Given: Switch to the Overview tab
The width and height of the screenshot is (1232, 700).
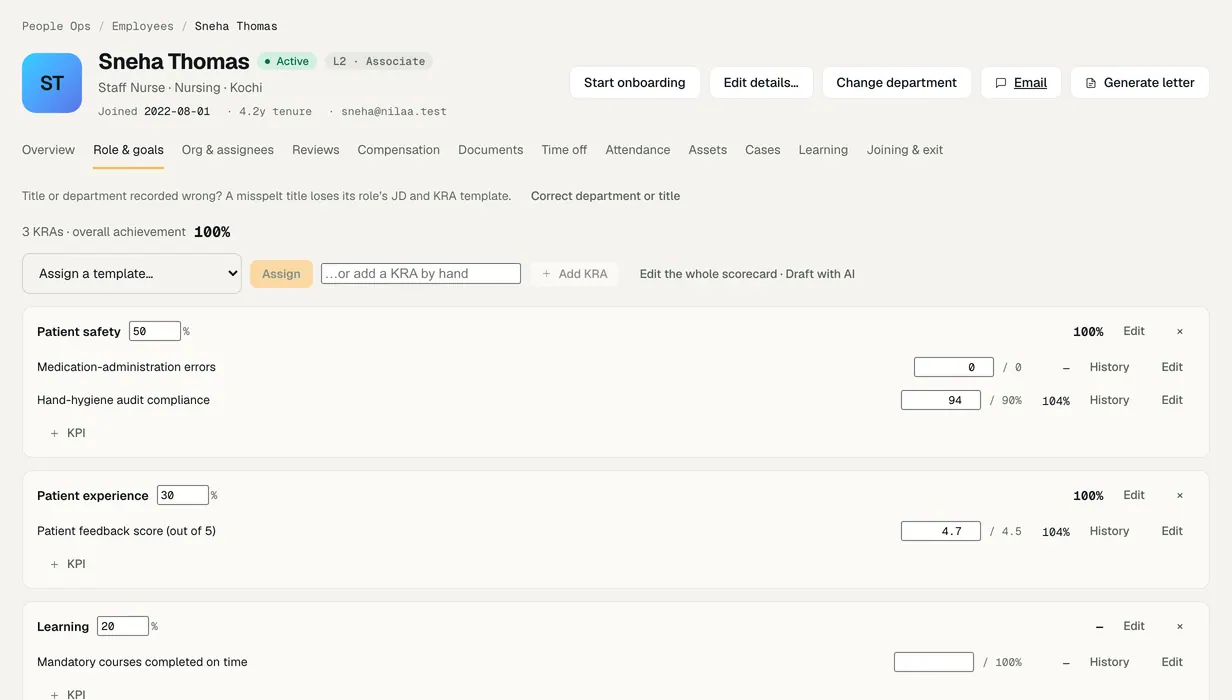Looking at the screenshot, I should click(x=48, y=150).
